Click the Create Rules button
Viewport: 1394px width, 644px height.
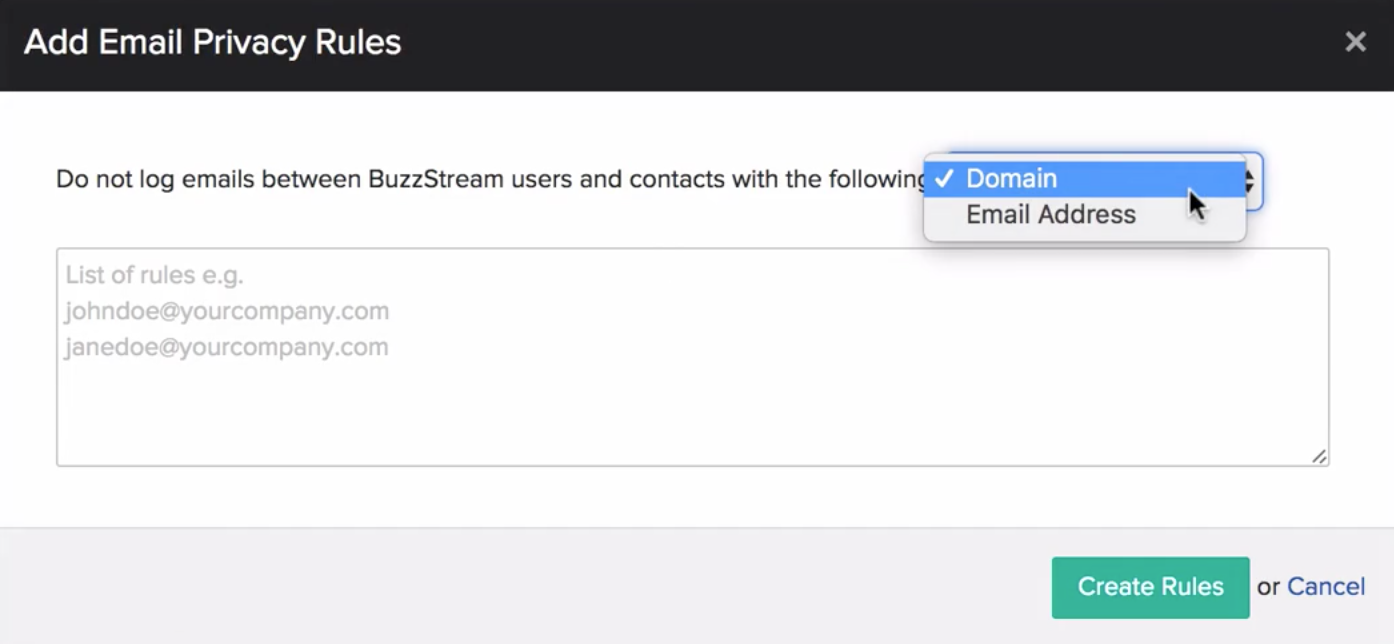(1150, 587)
